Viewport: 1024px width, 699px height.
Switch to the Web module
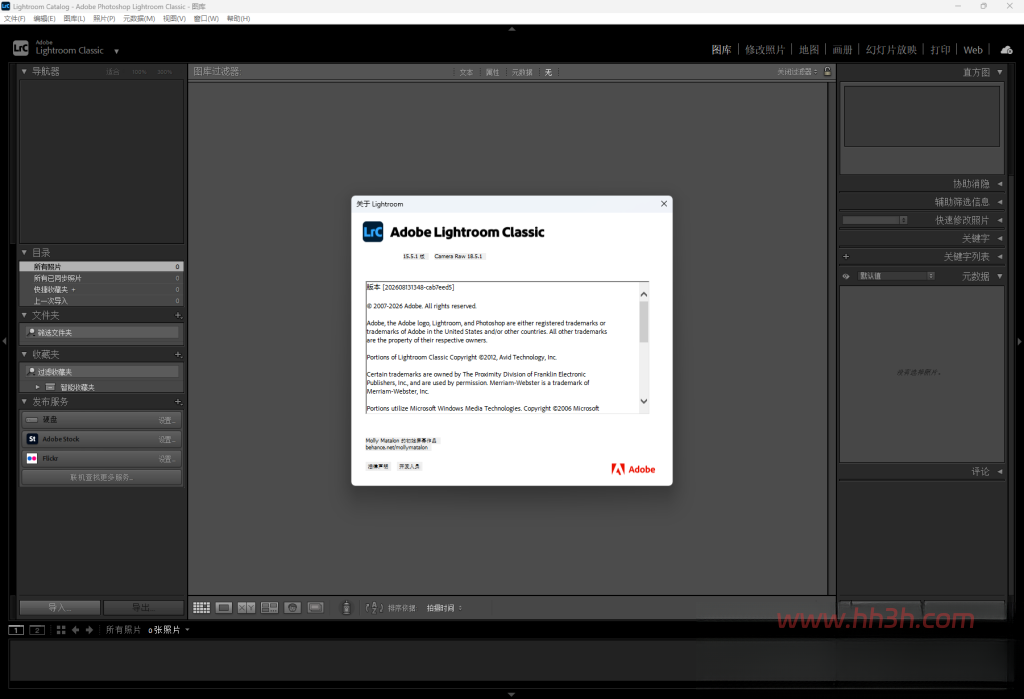tap(972, 50)
